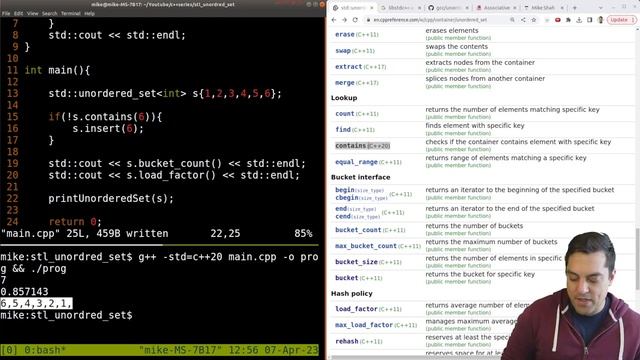Image resolution: width=640 pixels, height=360 pixels.
Task: Click the address bar URL field
Action: [430, 20]
